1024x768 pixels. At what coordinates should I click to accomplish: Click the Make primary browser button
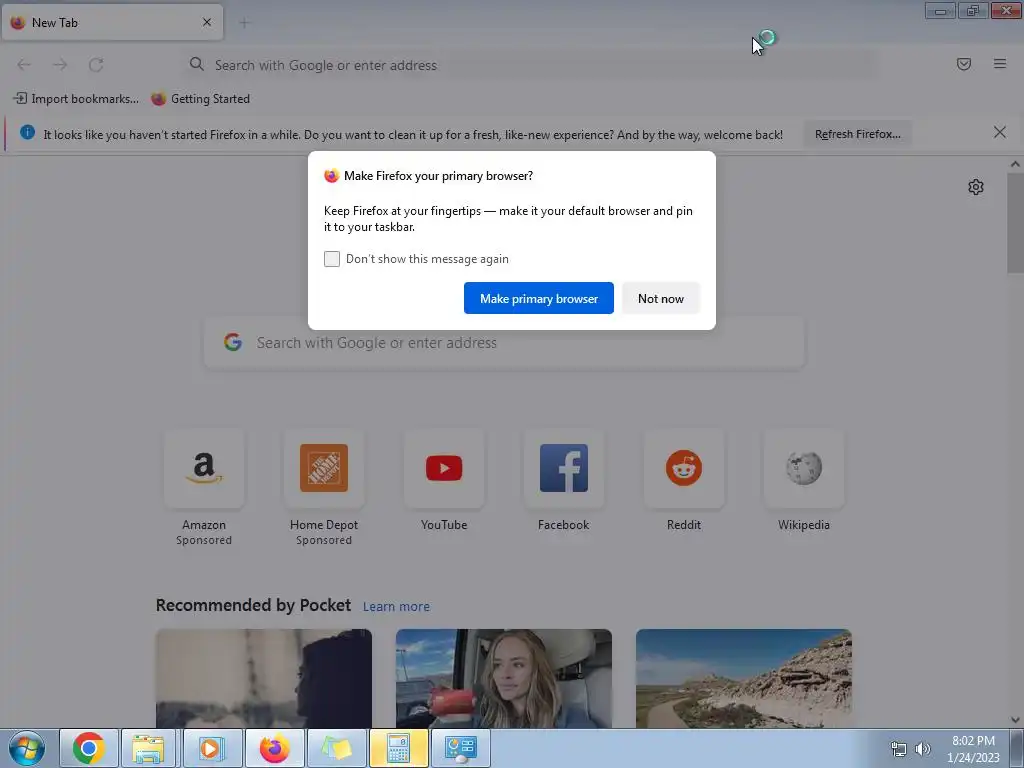coord(539,298)
